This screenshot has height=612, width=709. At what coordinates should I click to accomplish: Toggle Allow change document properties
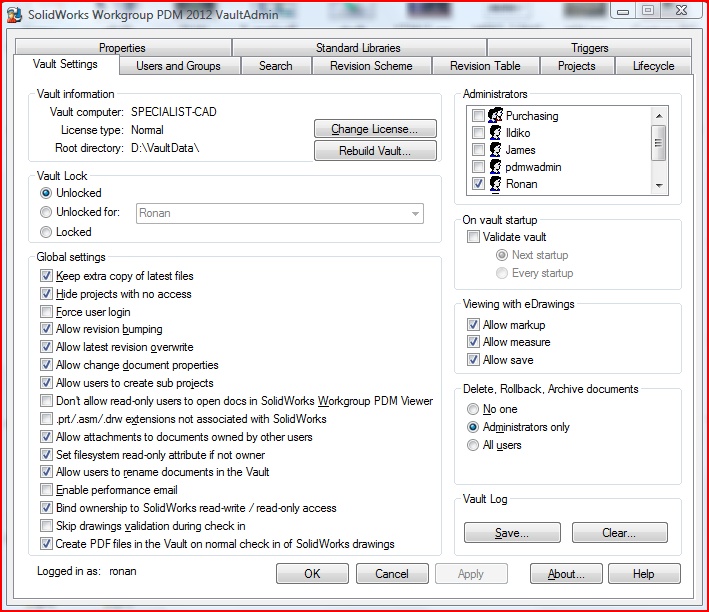(46, 365)
